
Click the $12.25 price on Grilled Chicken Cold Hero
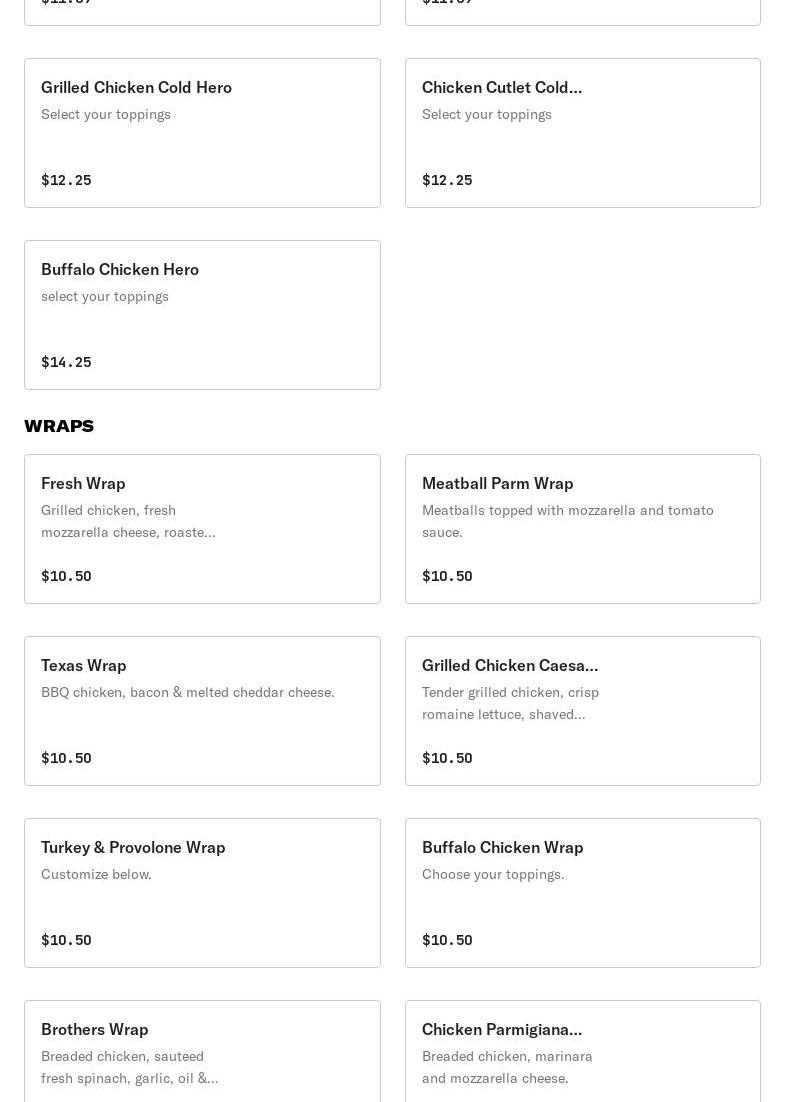66,180
